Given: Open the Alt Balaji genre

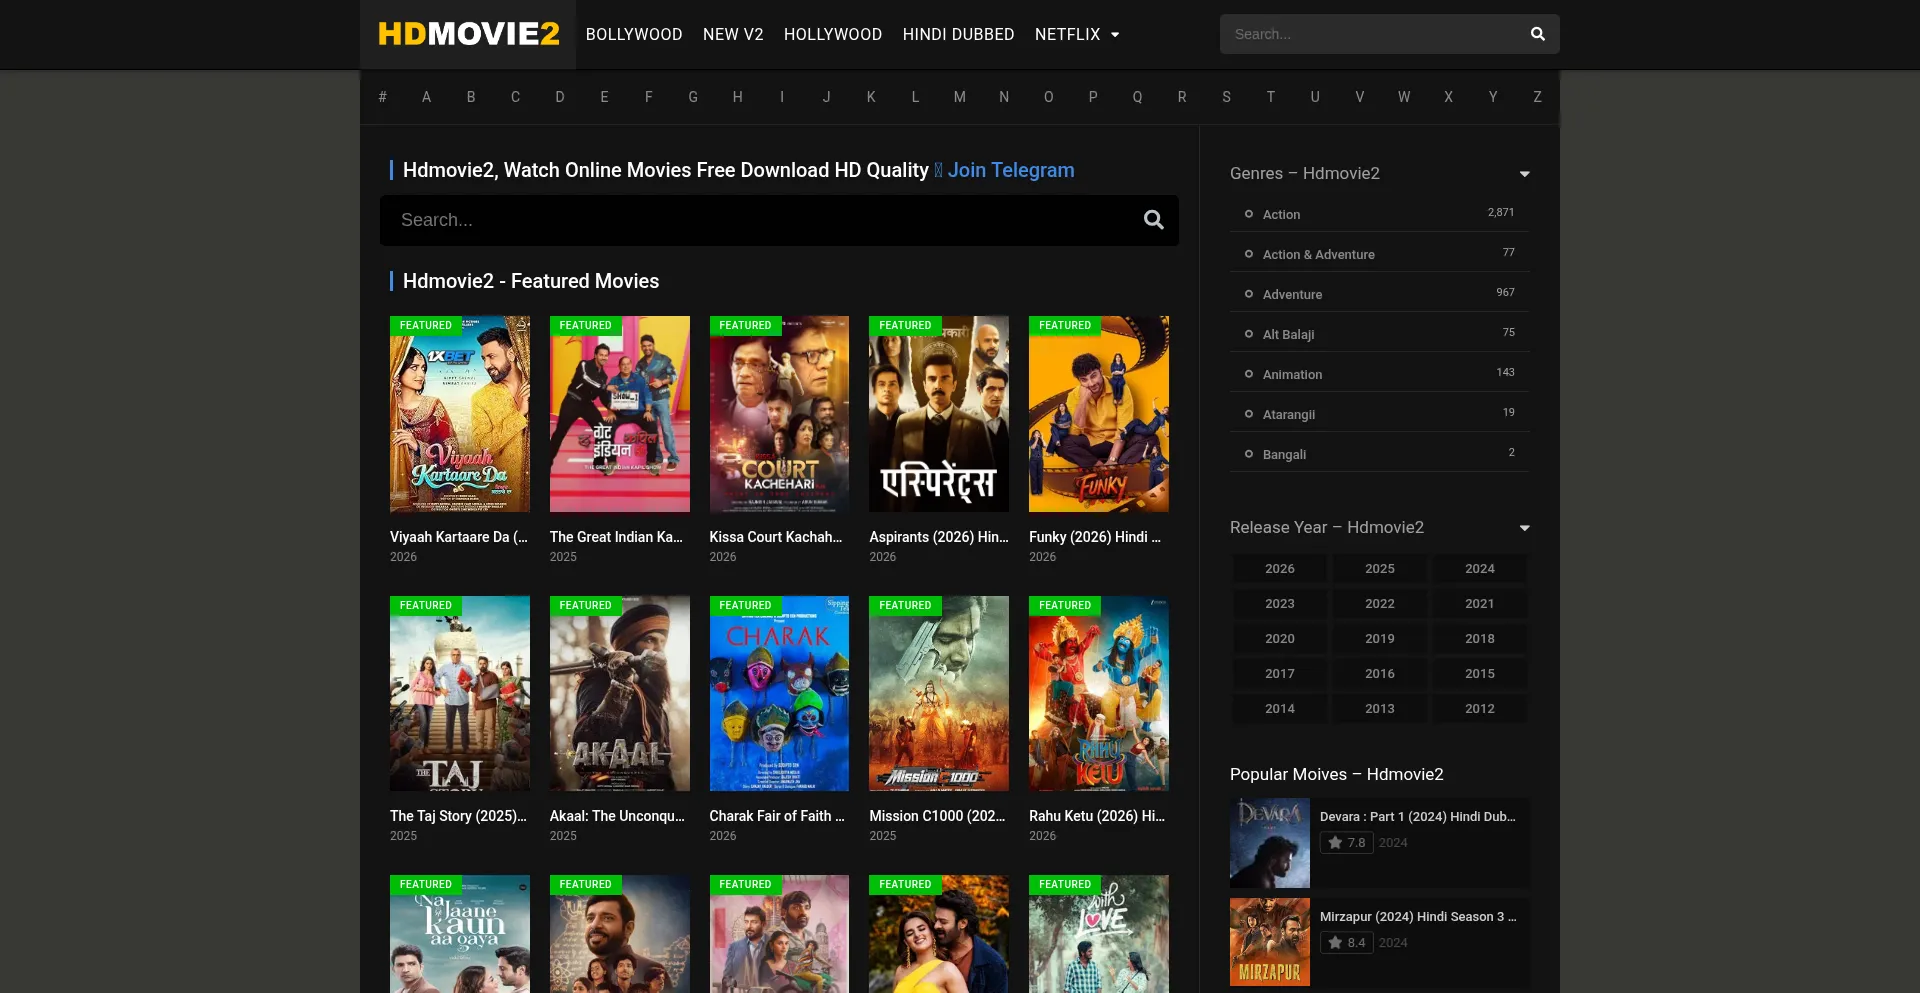Looking at the screenshot, I should (1288, 334).
